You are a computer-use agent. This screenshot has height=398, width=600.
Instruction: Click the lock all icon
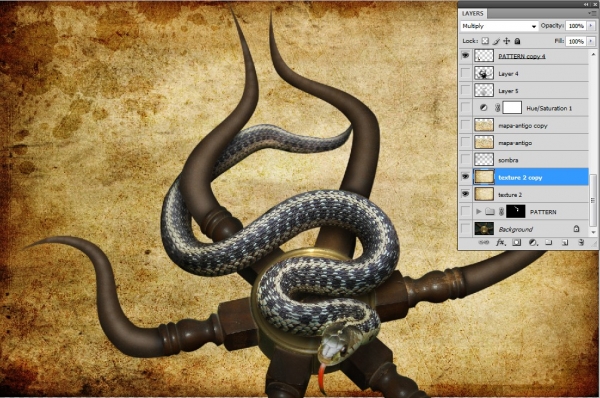(517, 41)
